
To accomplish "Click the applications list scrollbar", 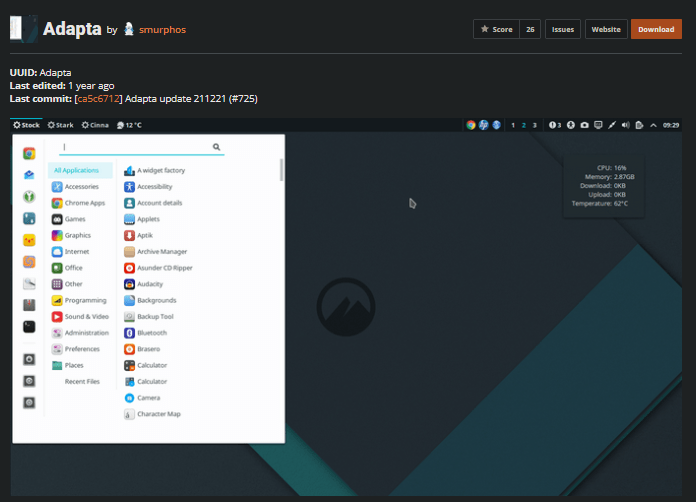I will tap(281, 170).
